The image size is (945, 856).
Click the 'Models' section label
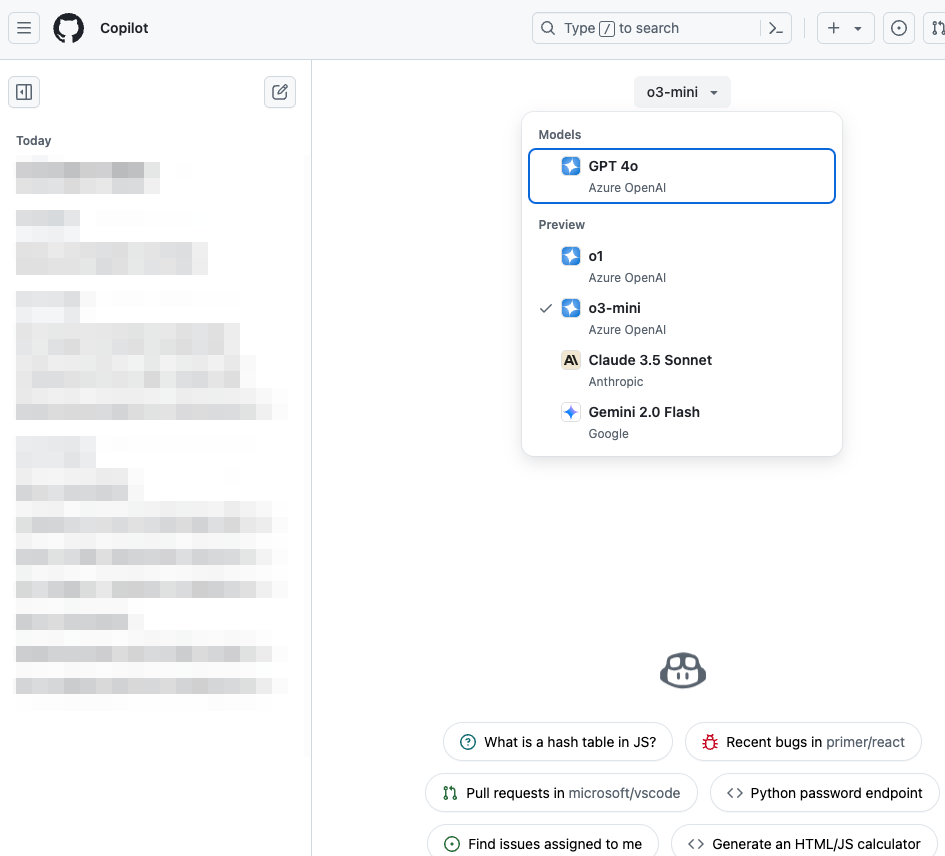tap(560, 134)
